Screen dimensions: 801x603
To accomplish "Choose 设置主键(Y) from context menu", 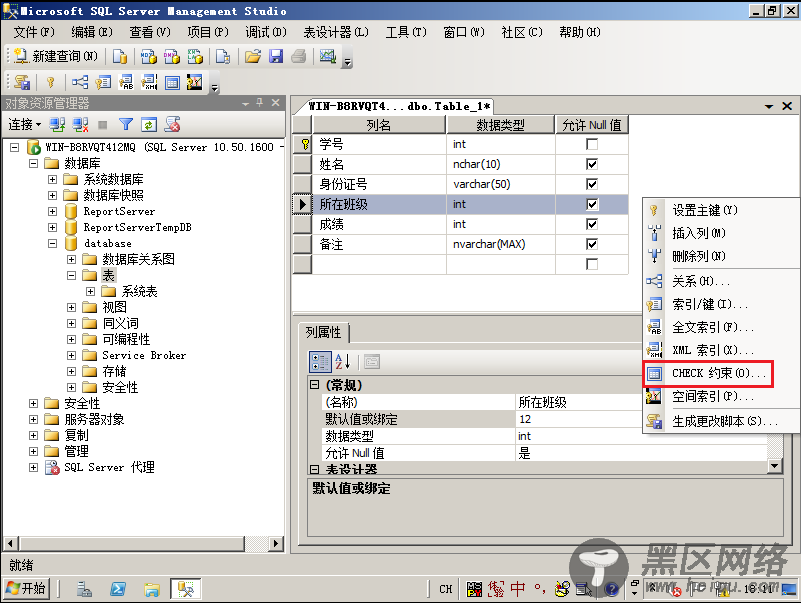I will pos(704,210).
